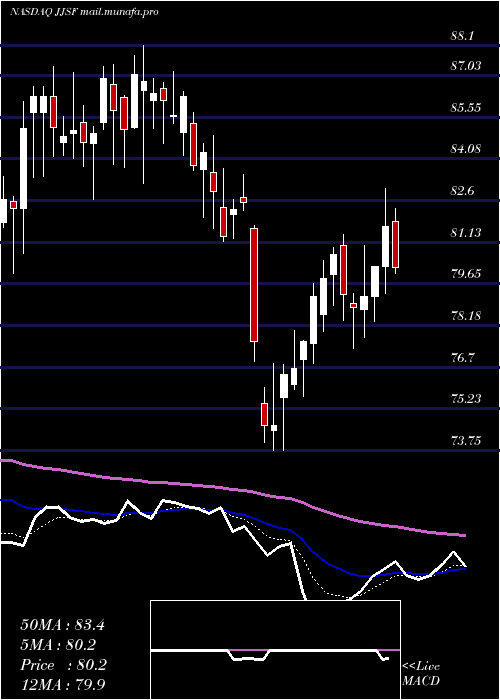
Task: Click the 79.65 price axis label
Action: (466, 274)
